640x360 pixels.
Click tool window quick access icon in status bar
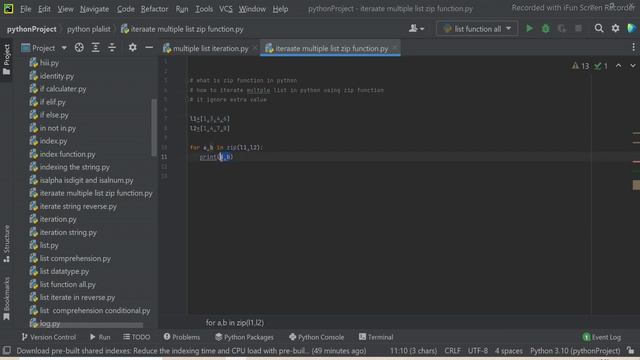point(7,351)
